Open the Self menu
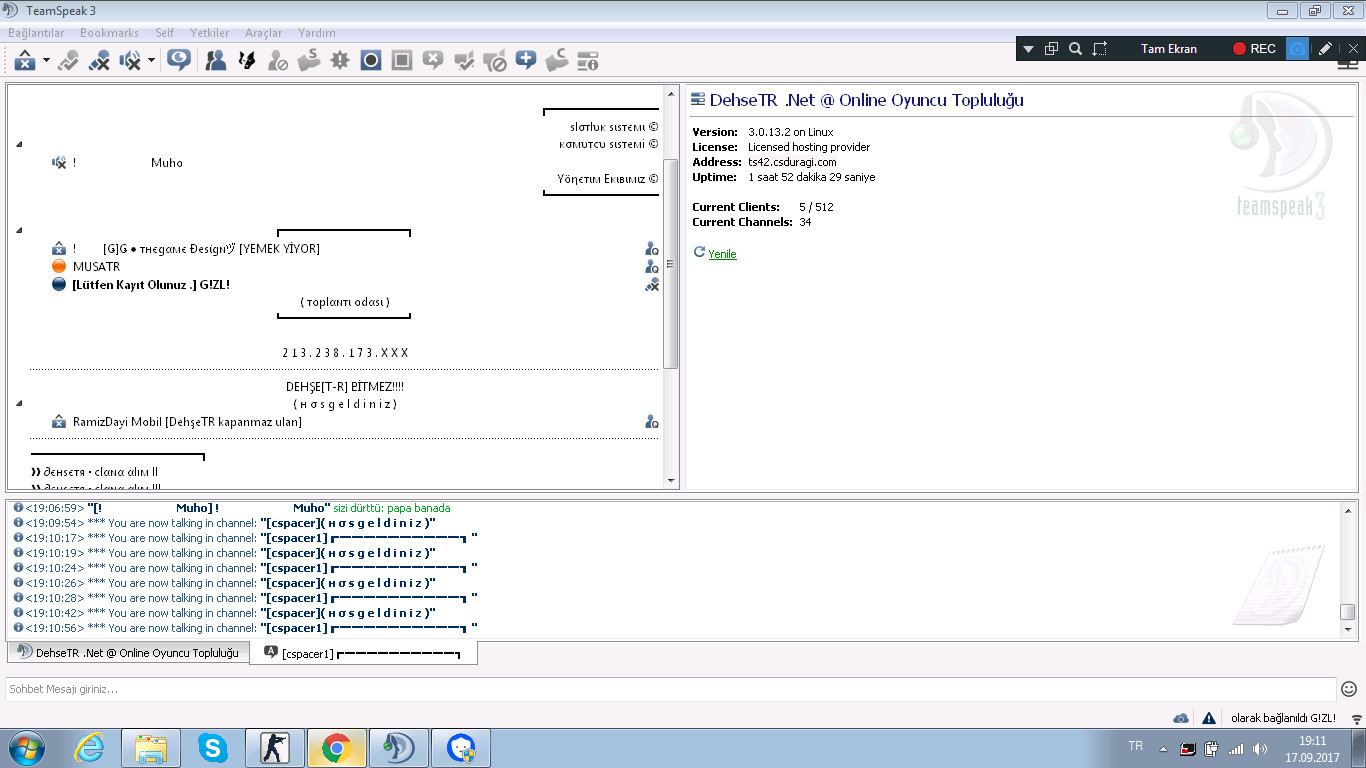This screenshot has width=1366, height=768. pos(165,33)
